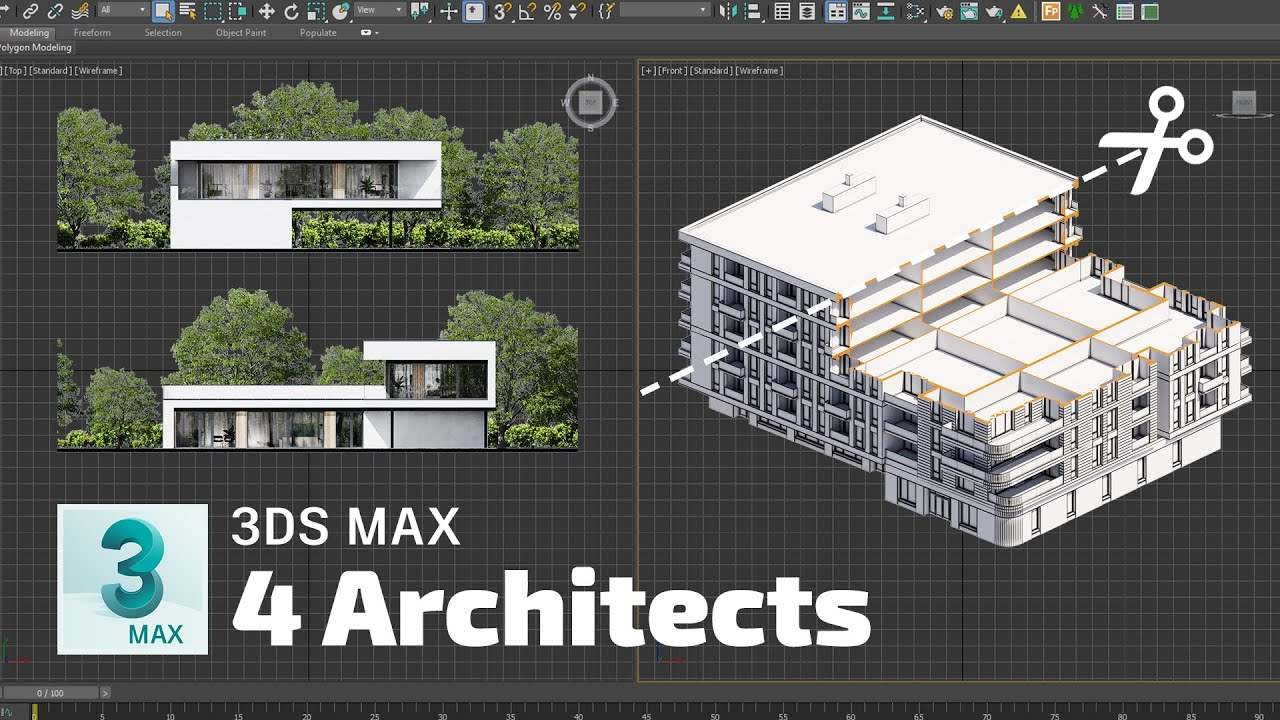This screenshot has width=1280, height=720.
Task: Open the Material Editor
Action: [x=916, y=11]
